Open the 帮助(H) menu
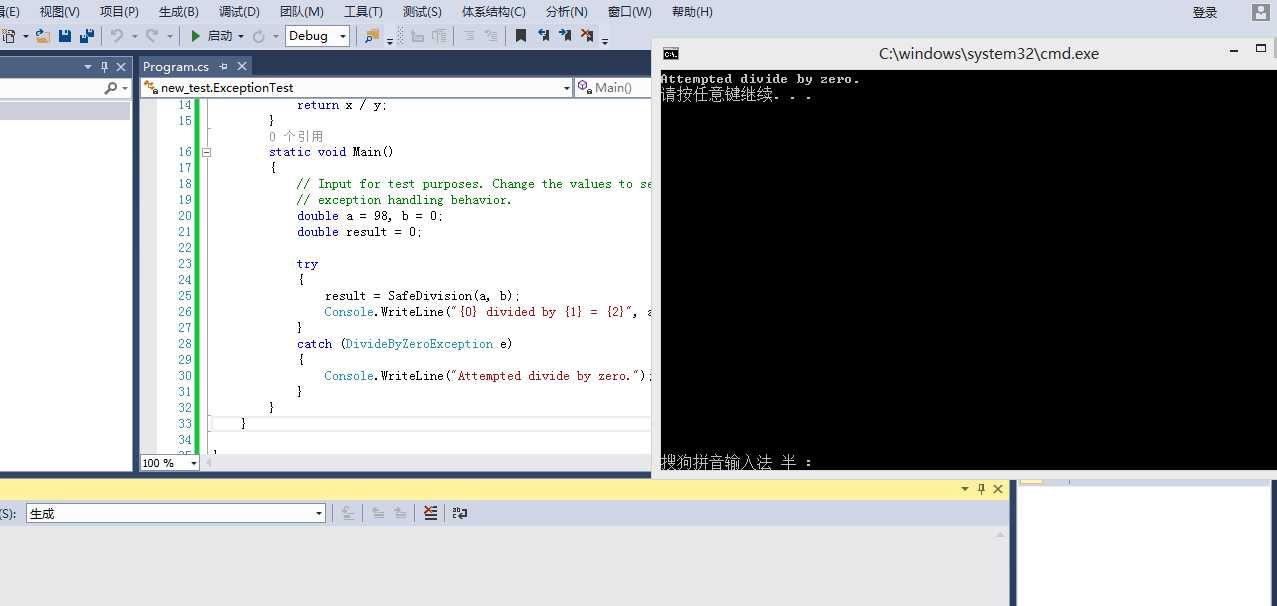Viewport: 1277px width, 606px height. [x=692, y=12]
